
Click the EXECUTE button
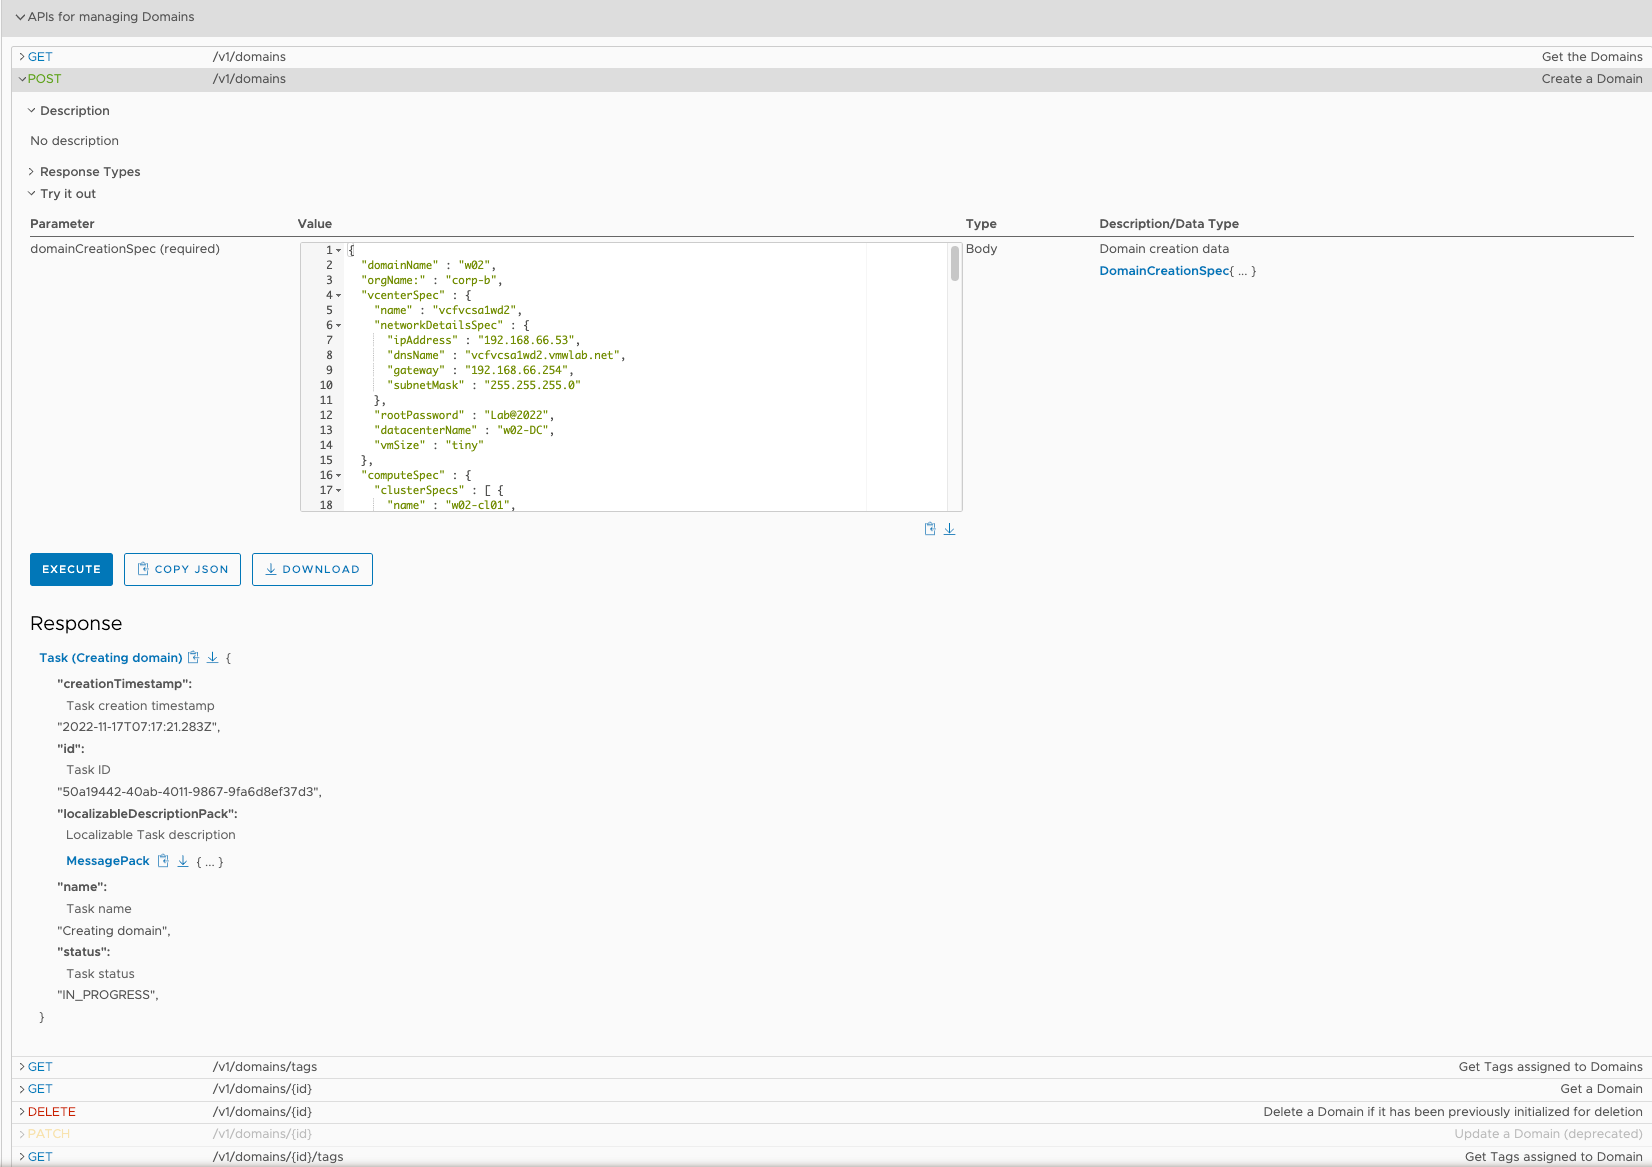[71, 569]
